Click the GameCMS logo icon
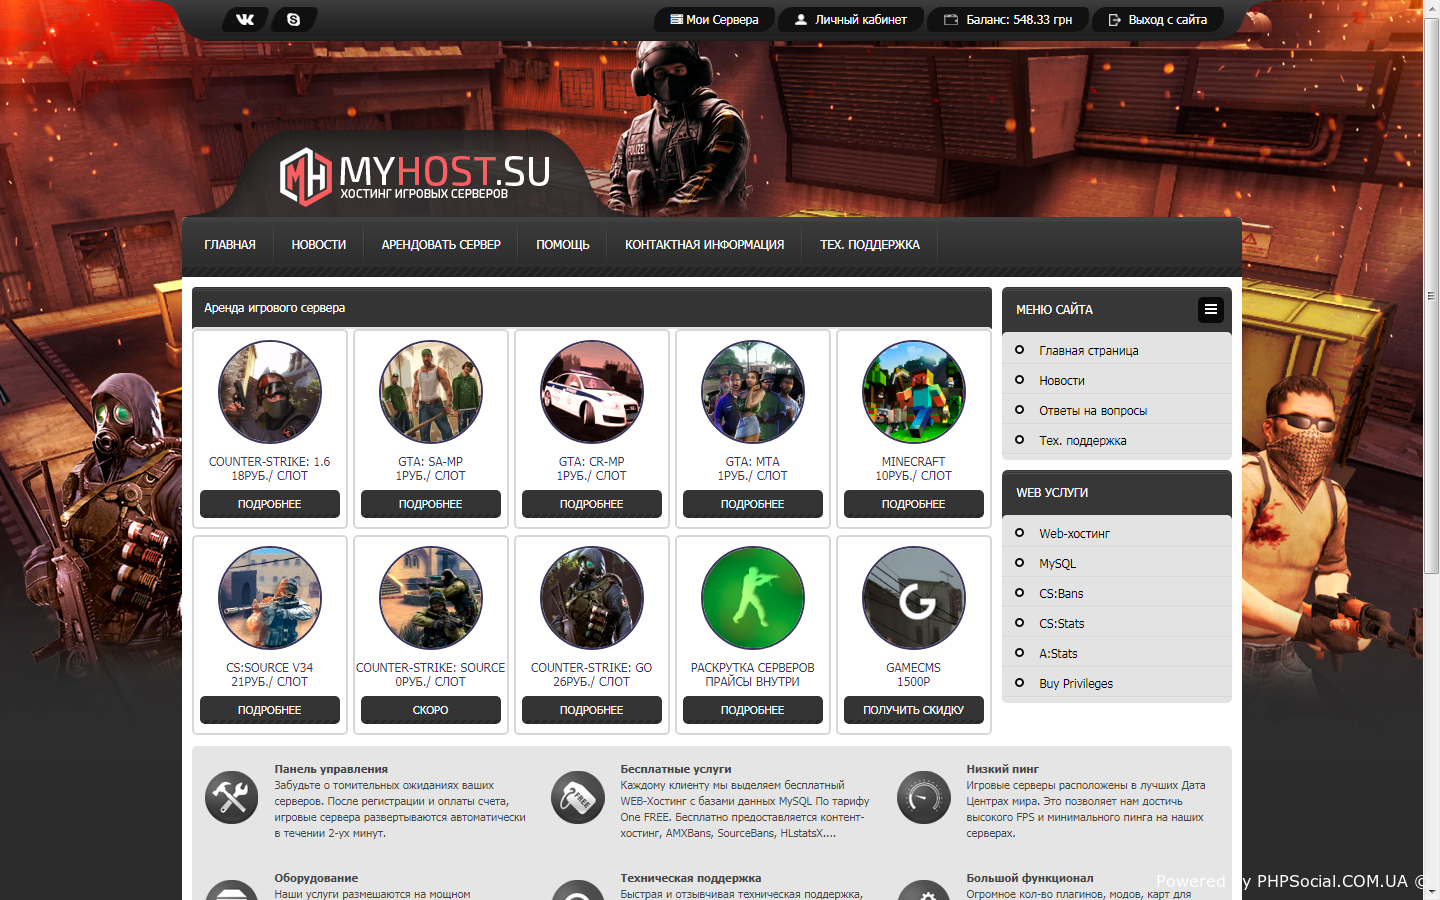 [913, 598]
